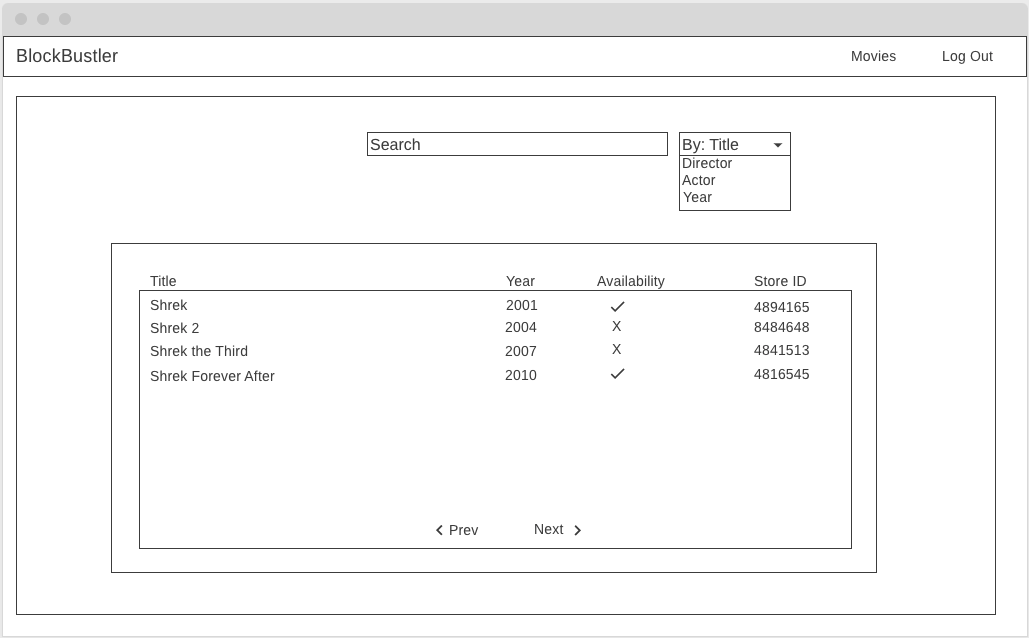This screenshot has height=638, width=1029.
Task: Select Director in the search-by list
Action: click(x=707, y=163)
